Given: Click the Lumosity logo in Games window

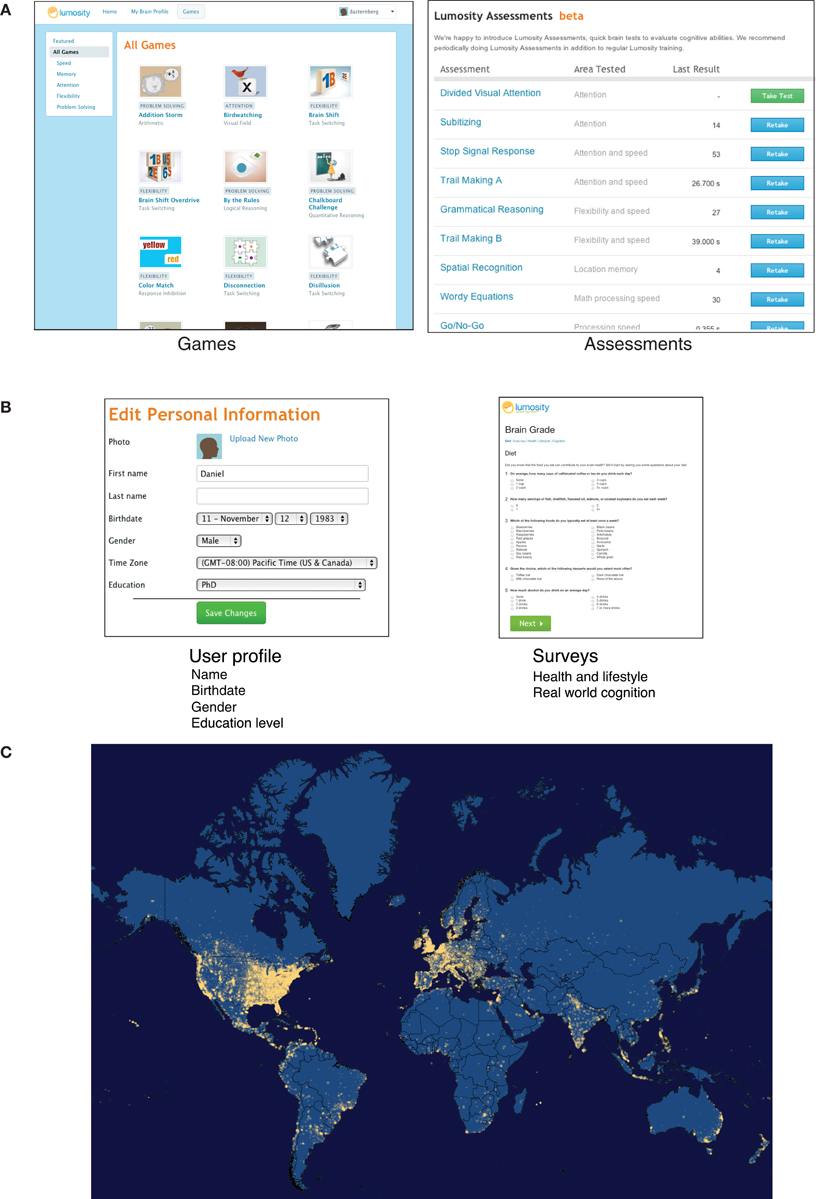Looking at the screenshot, I should coord(69,12).
